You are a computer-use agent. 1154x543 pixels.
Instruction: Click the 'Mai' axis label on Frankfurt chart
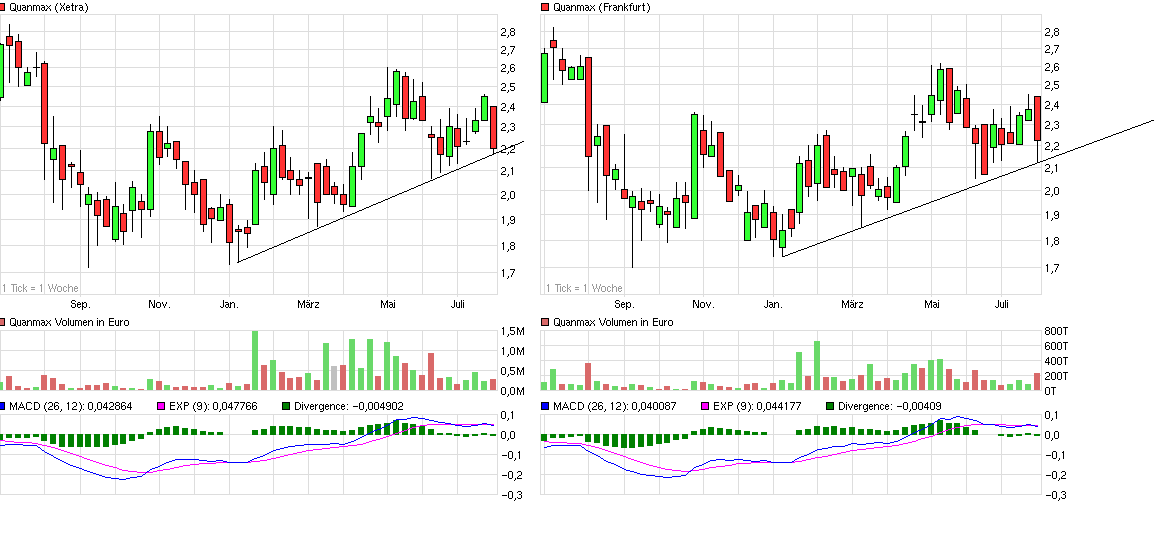pos(932,304)
